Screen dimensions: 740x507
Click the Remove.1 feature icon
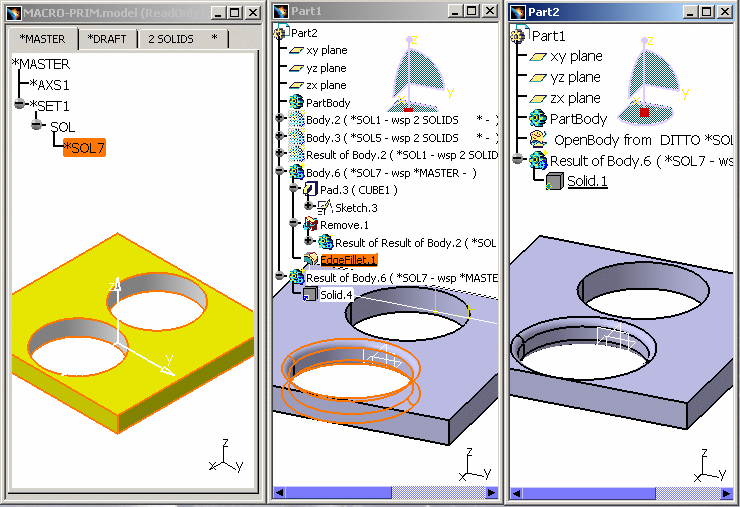pyautogui.click(x=310, y=225)
